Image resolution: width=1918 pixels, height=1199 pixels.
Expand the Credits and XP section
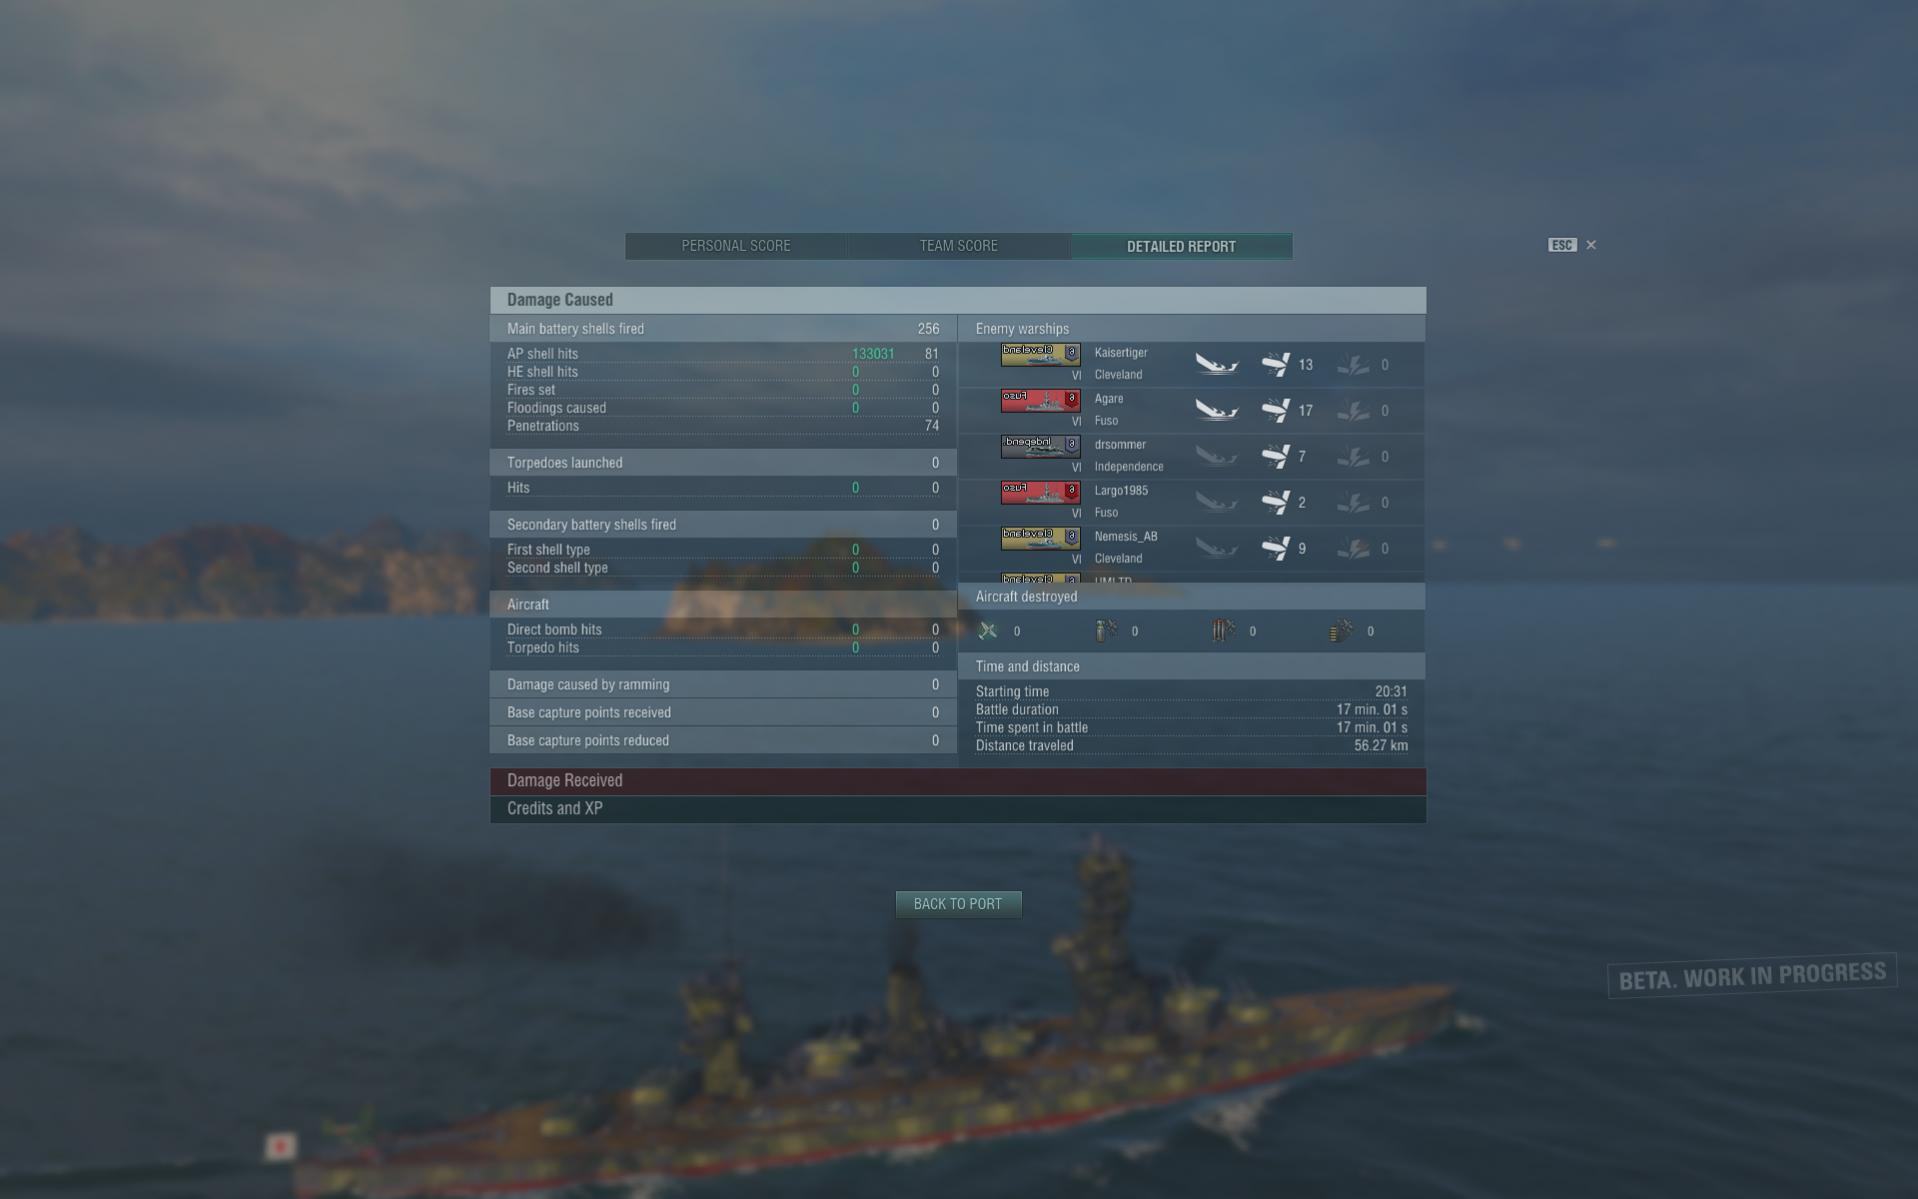pos(958,809)
